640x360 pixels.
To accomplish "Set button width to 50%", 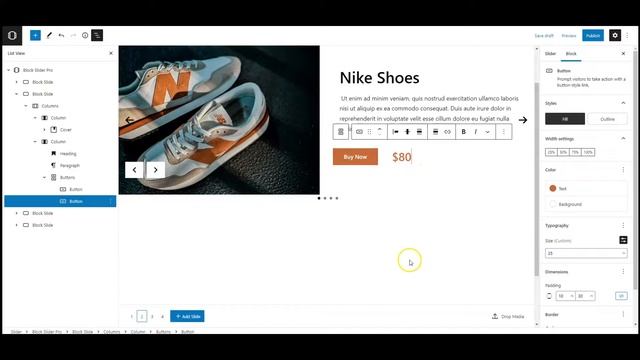I will (563, 152).
